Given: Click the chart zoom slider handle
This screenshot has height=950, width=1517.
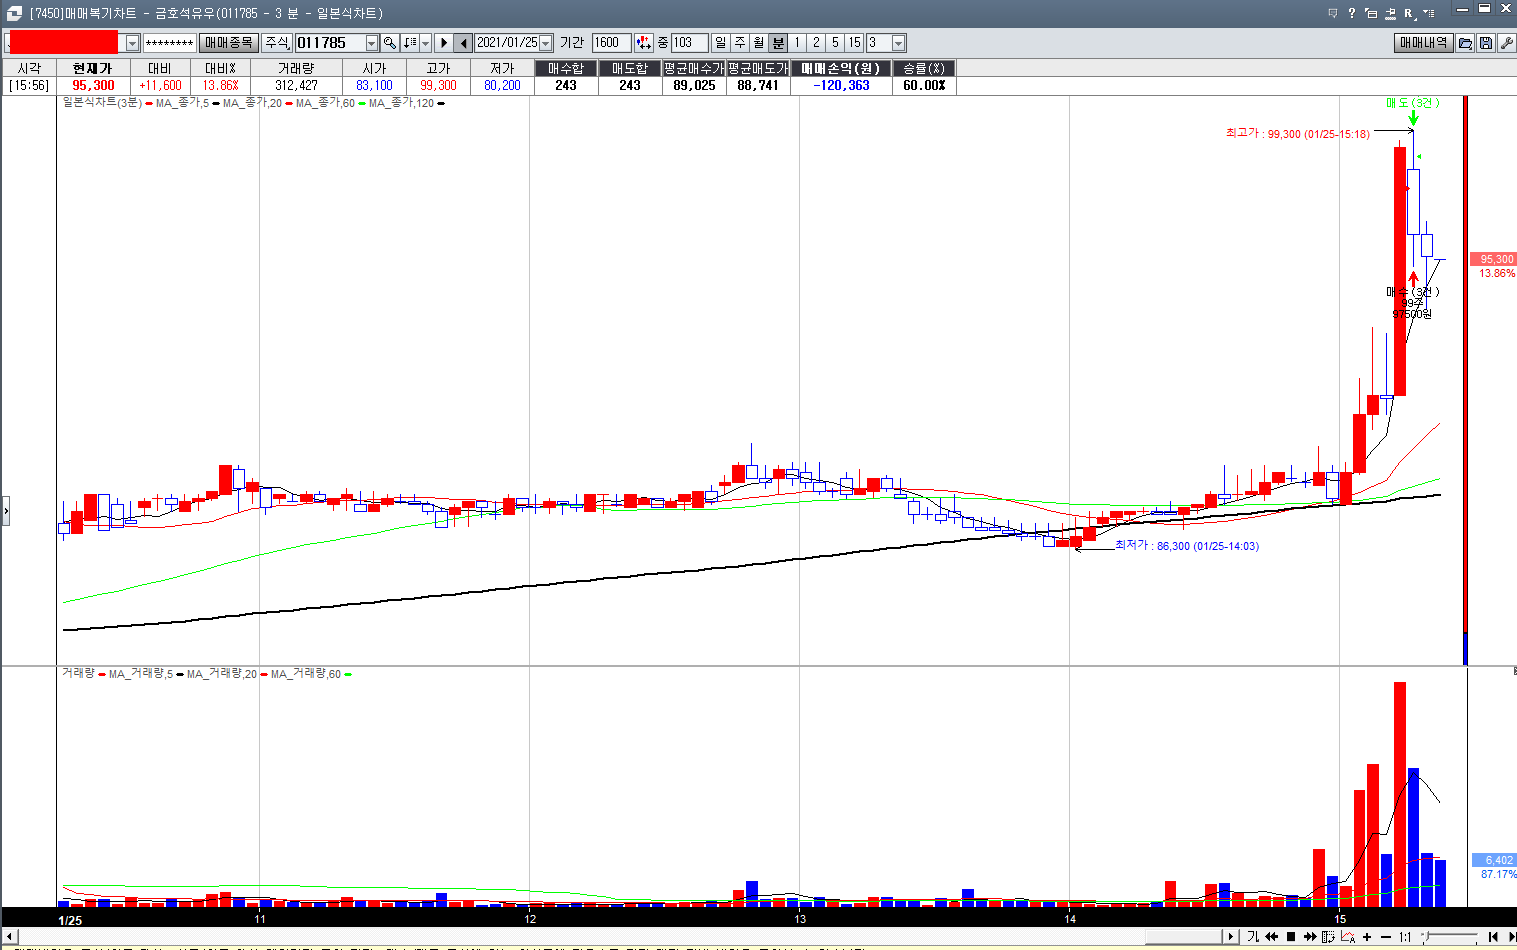Looking at the screenshot, I should [1425, 937].
